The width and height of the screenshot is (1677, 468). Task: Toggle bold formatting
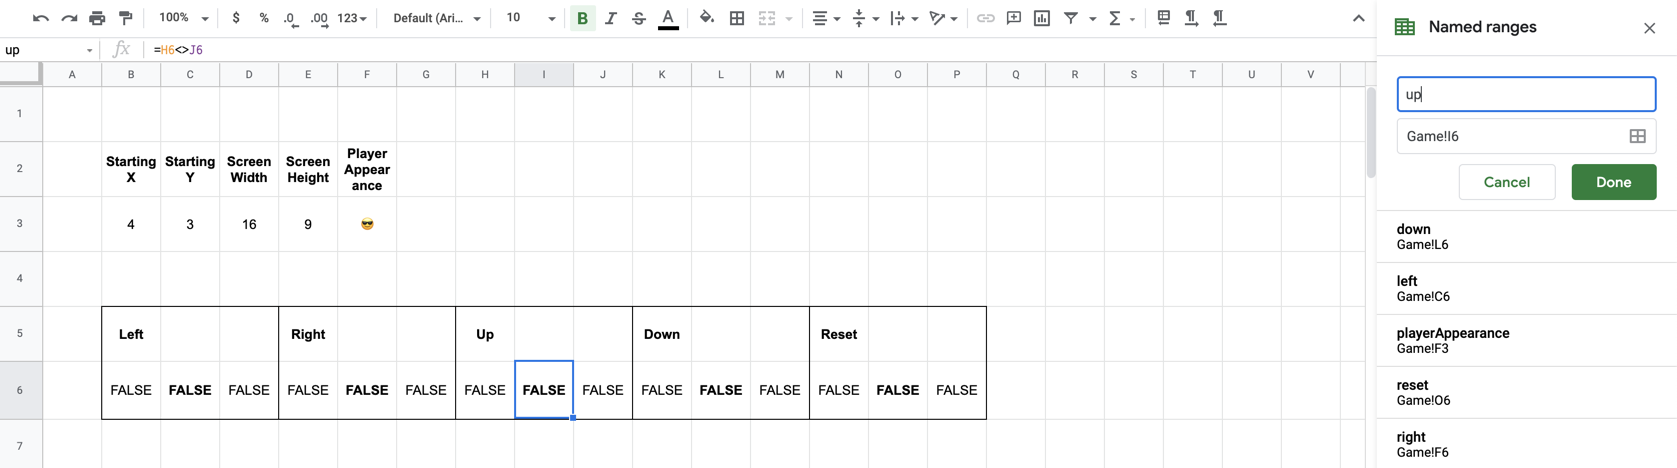pos(582,18)
